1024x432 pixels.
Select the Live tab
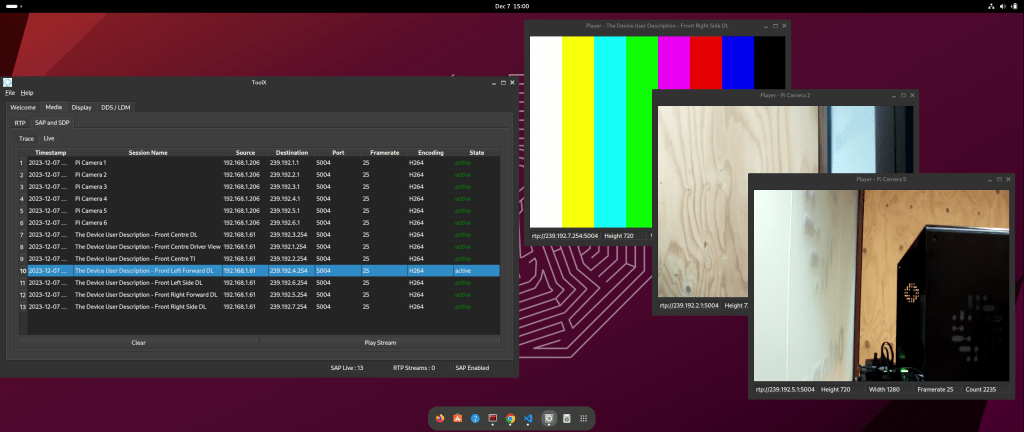coord(49,138)
